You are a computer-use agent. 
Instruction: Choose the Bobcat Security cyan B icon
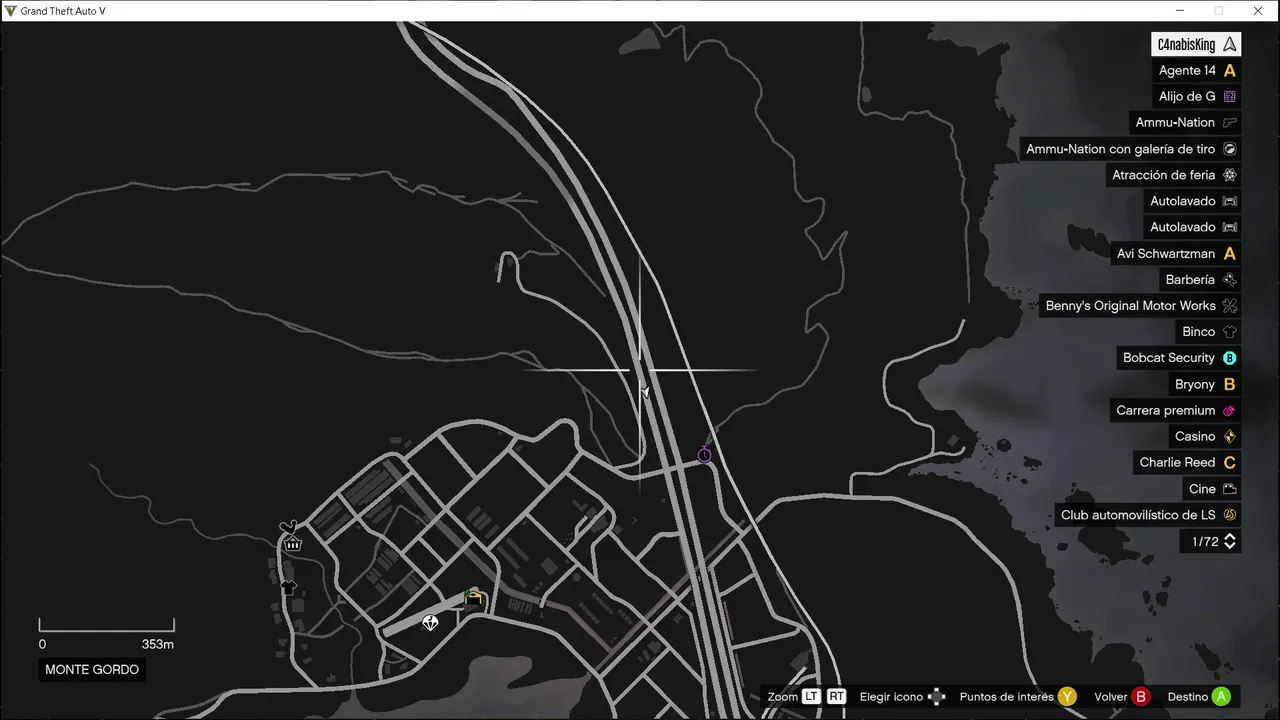pos(1230,358)
